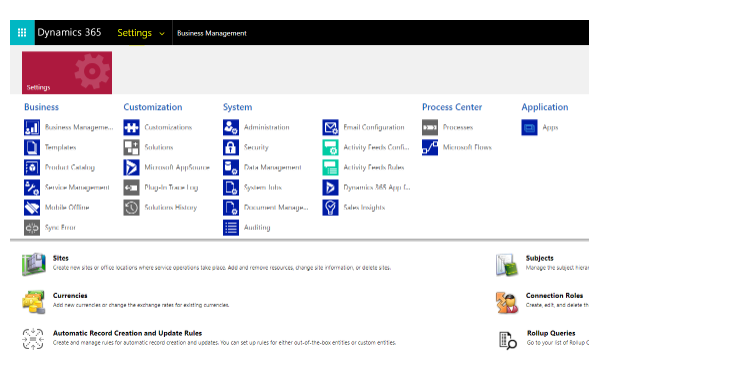Image resolution: width=750 pixels, height=375 pixels.
Task: Click the Customizations puzzle icon
Action: (x=132, y=128)
